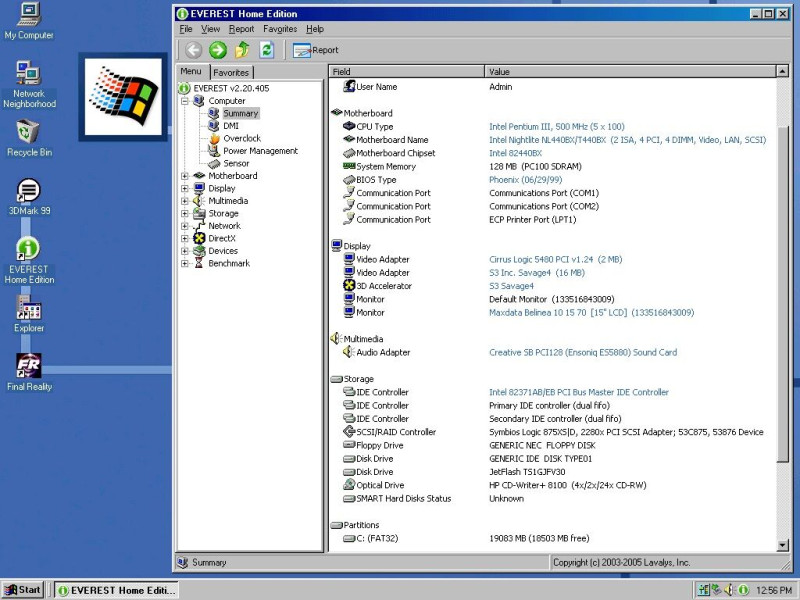Select the Sensor tree item
Screen dimensions: 800x600
pos(236,163)
